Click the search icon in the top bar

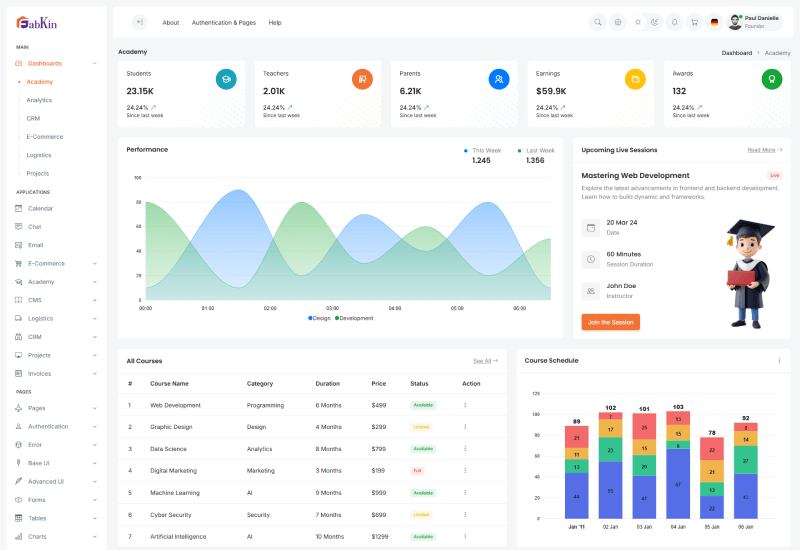point(598,22)
